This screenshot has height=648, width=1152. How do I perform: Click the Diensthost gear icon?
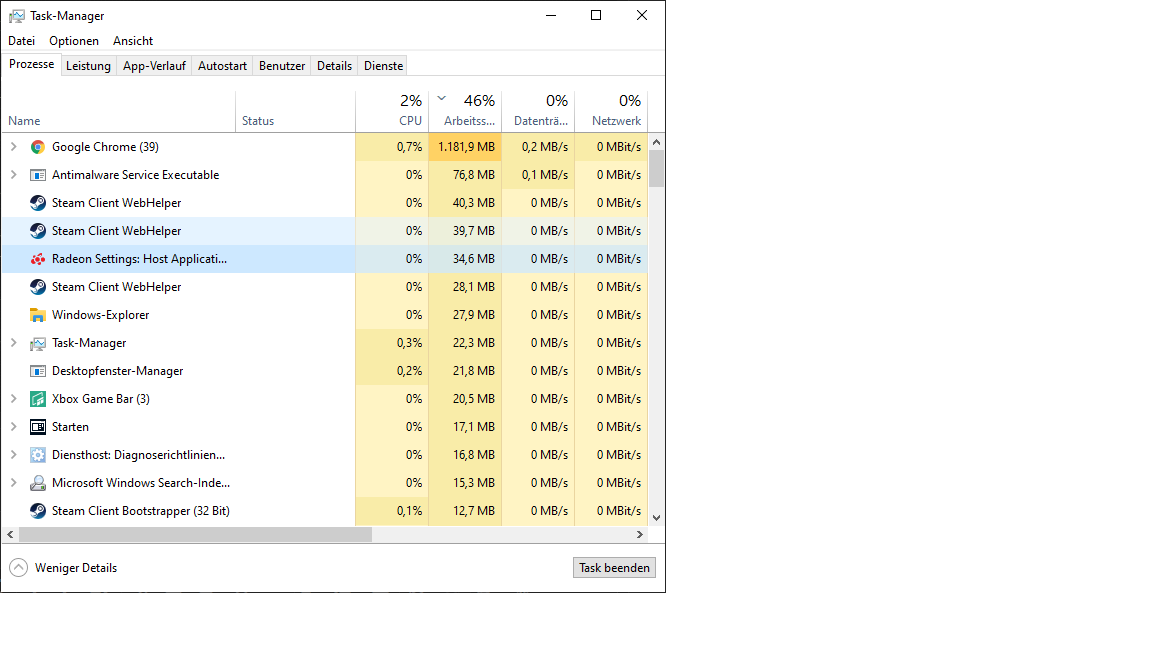point(37,455)
